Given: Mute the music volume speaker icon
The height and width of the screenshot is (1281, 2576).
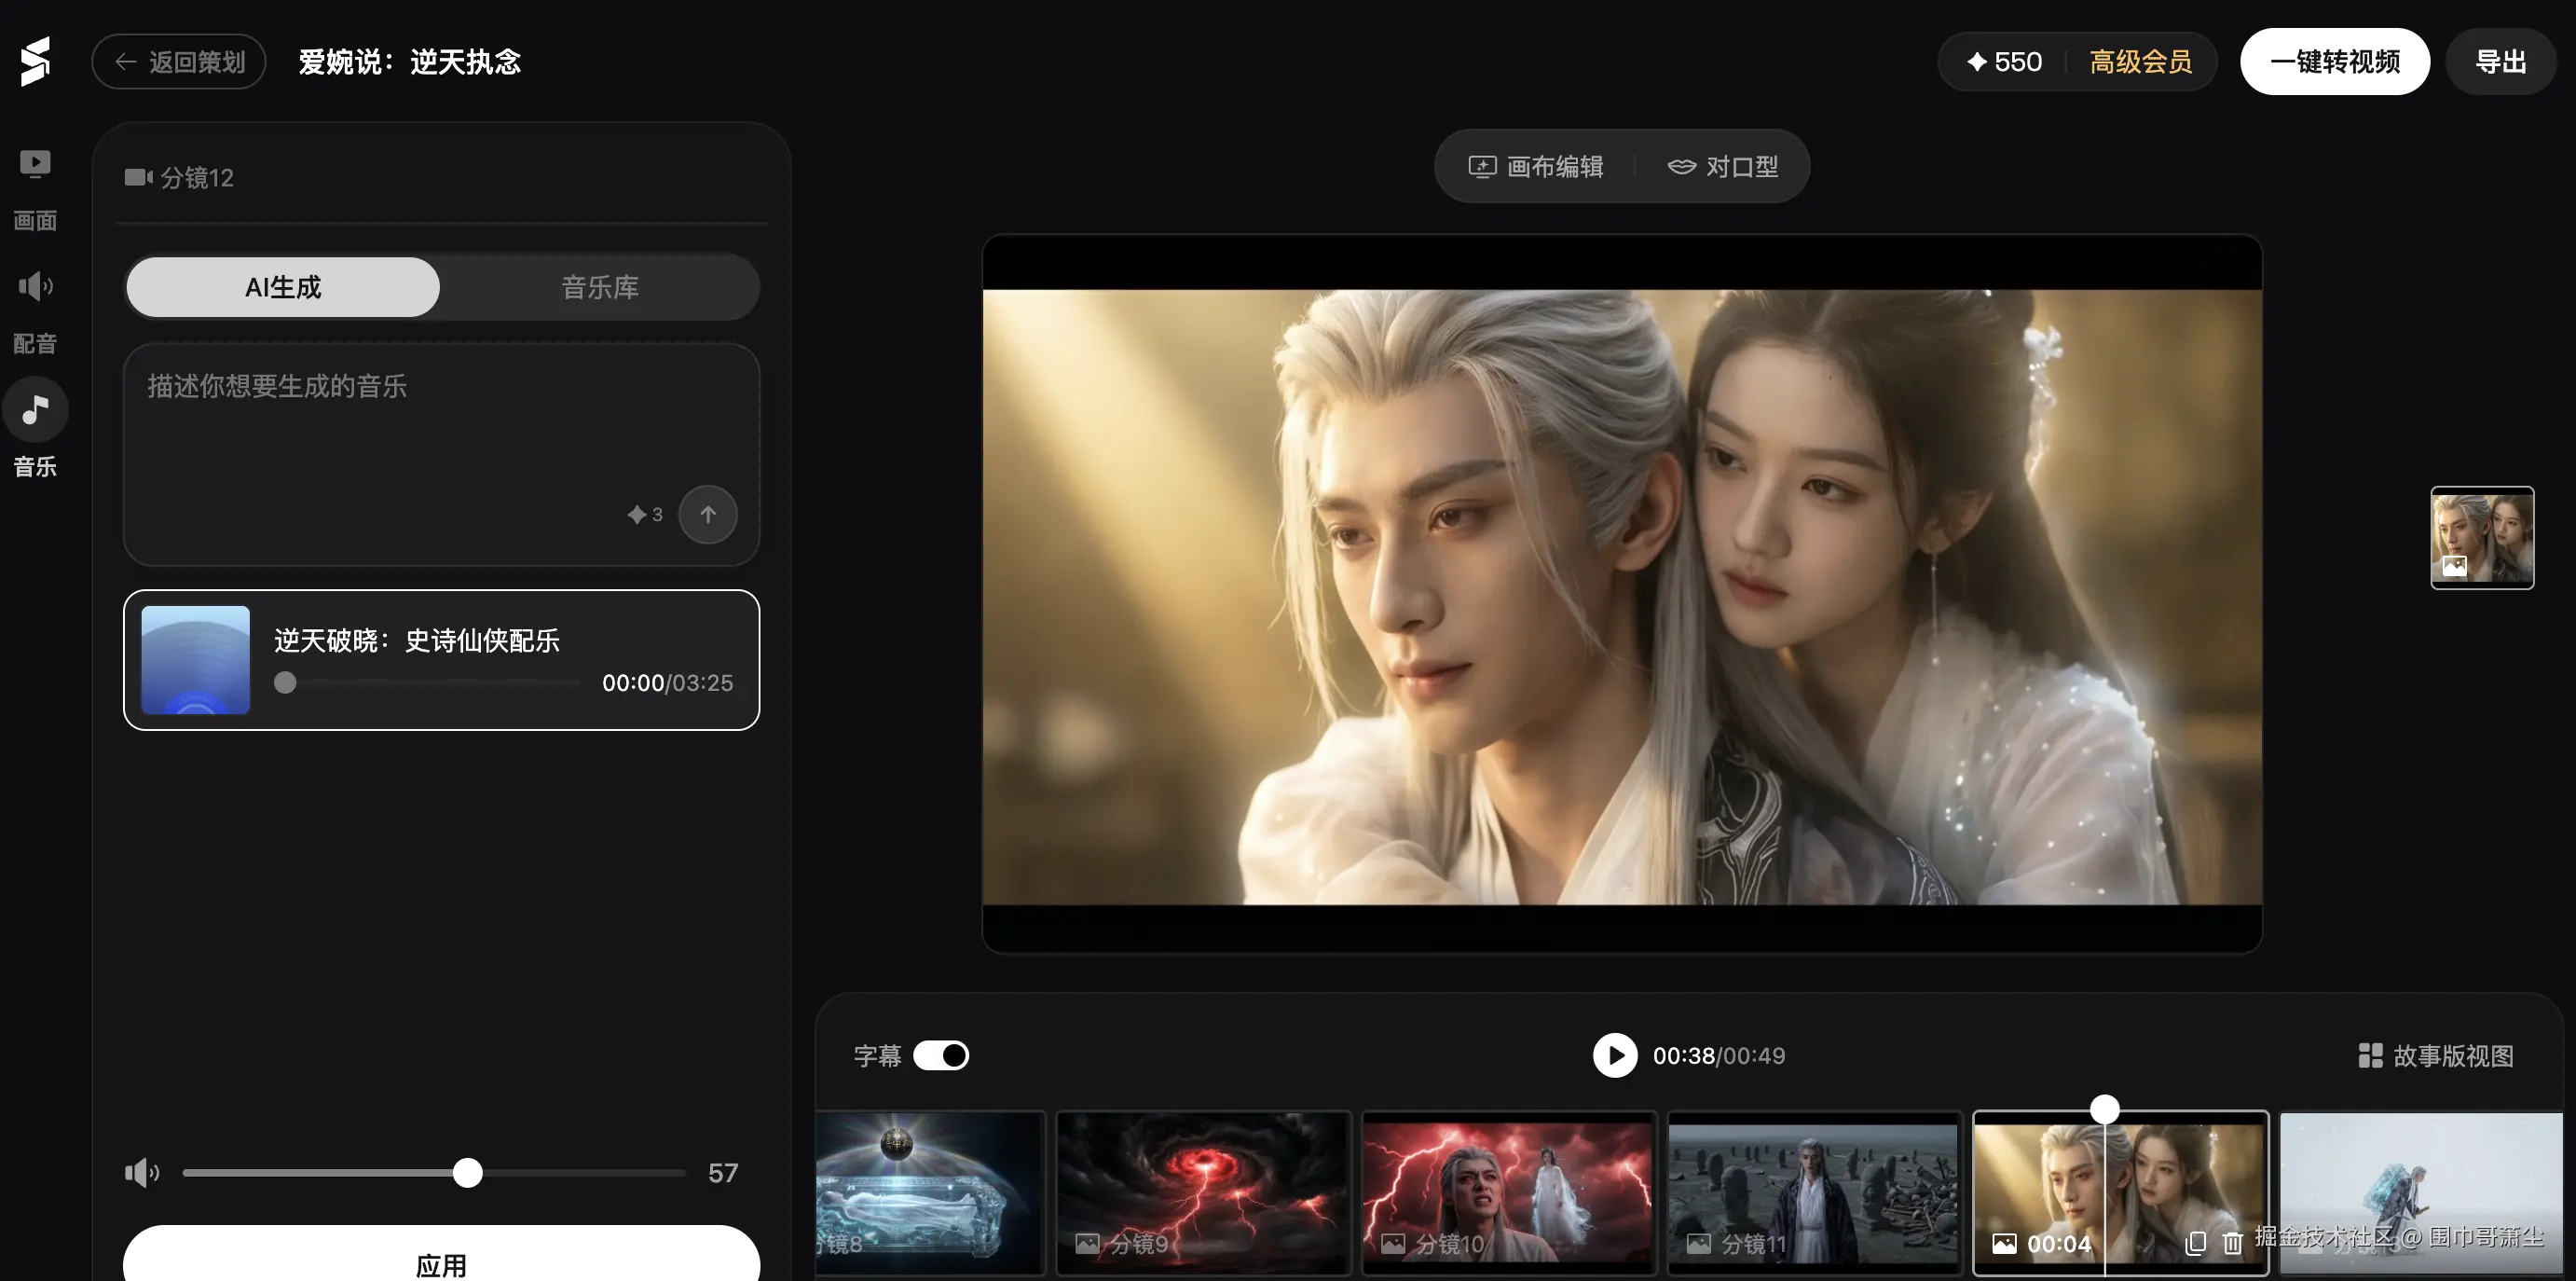Looking at the screenshot, I should click(141, 1172).
